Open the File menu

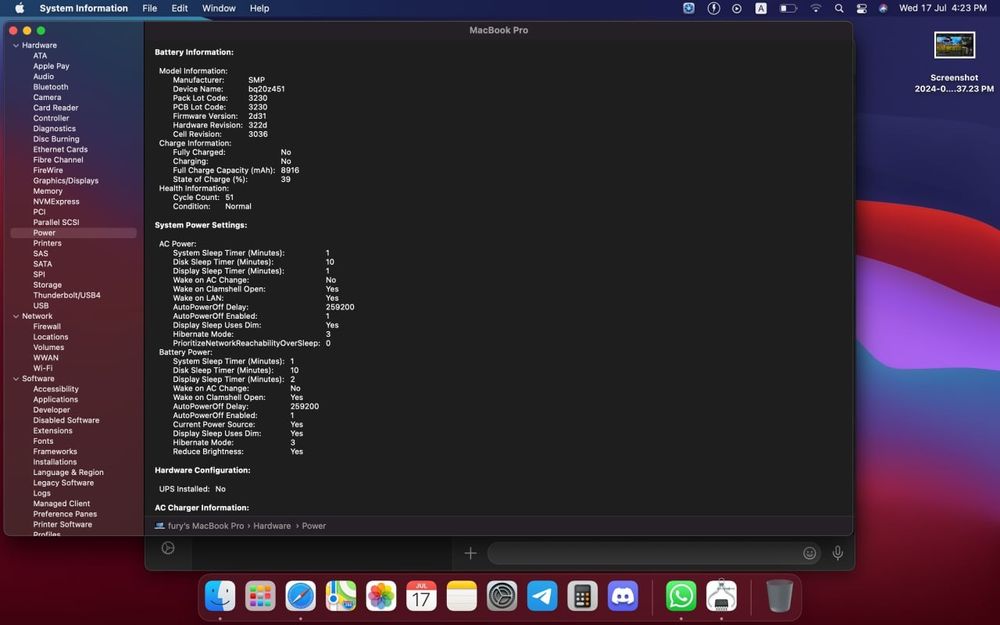[150, 8]
